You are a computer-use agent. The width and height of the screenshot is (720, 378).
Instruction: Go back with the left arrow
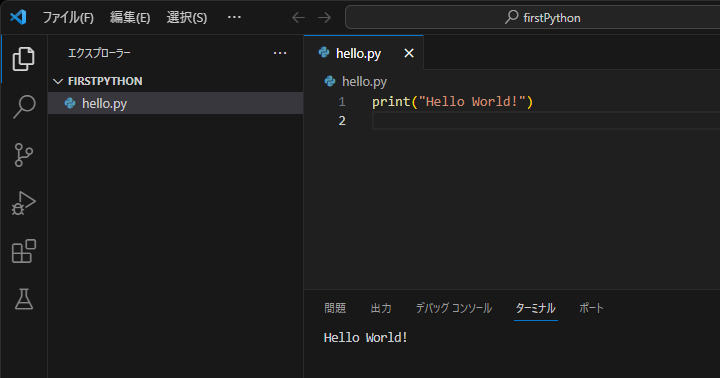click(298, 17)
